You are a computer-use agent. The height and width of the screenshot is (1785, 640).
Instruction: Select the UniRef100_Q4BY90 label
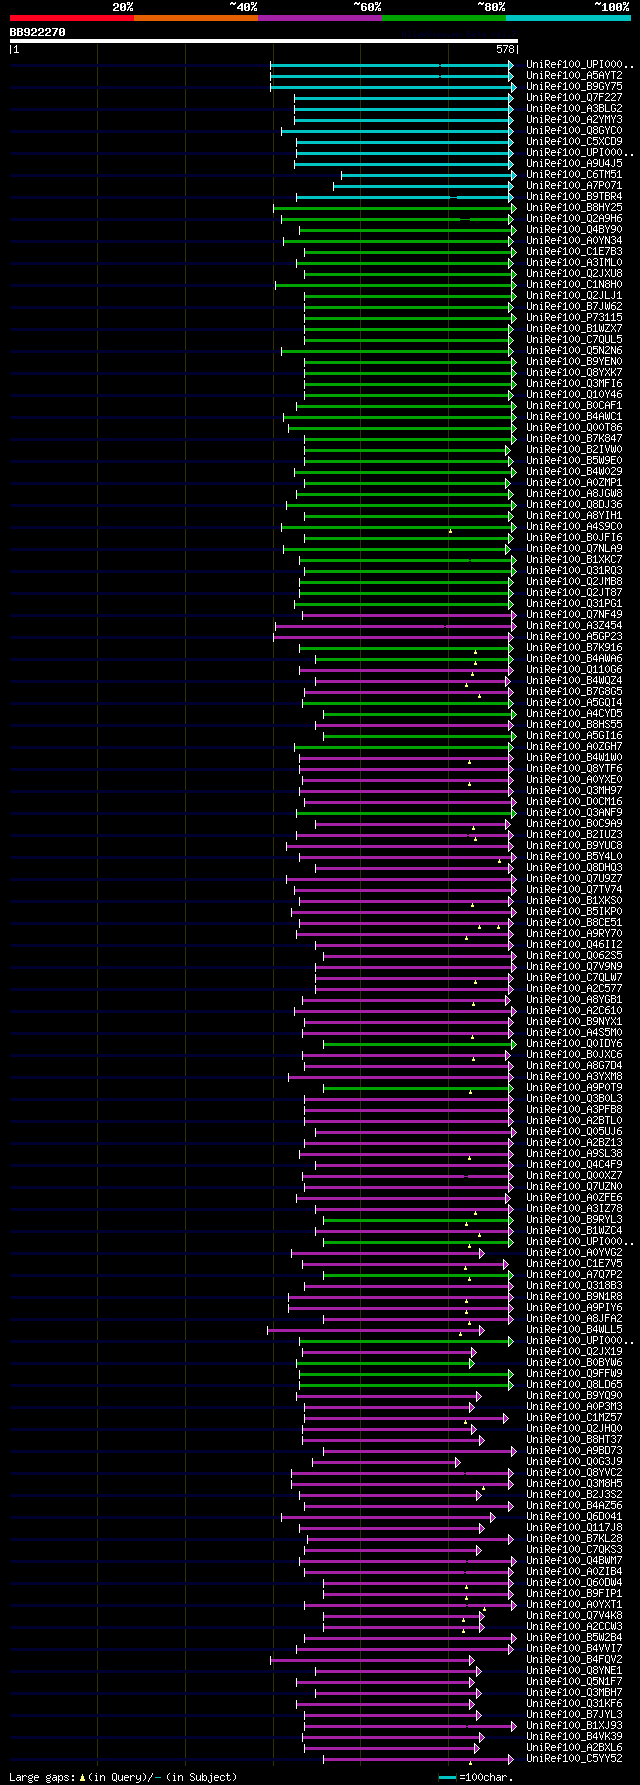click(574, 230)
